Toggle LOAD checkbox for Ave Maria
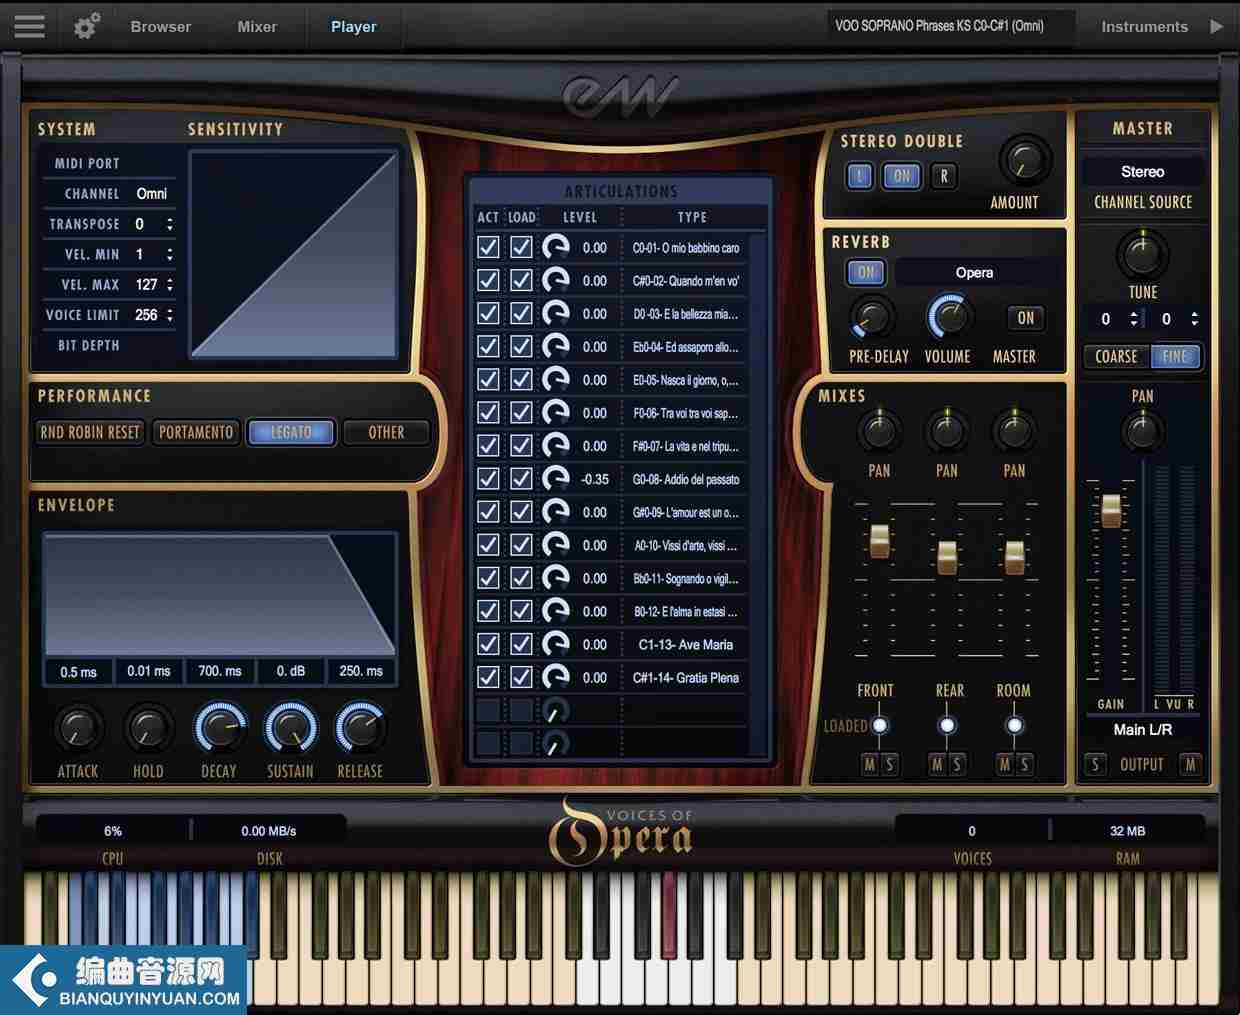The image size is (1240, 1015). click(x=521, y=644)
